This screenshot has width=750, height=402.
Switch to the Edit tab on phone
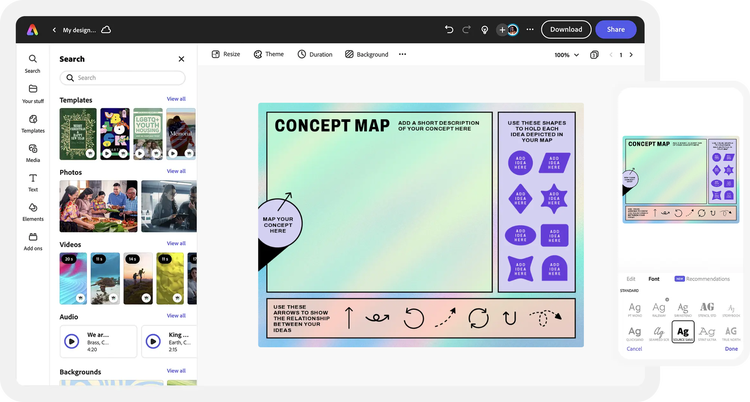click(631, 279)
